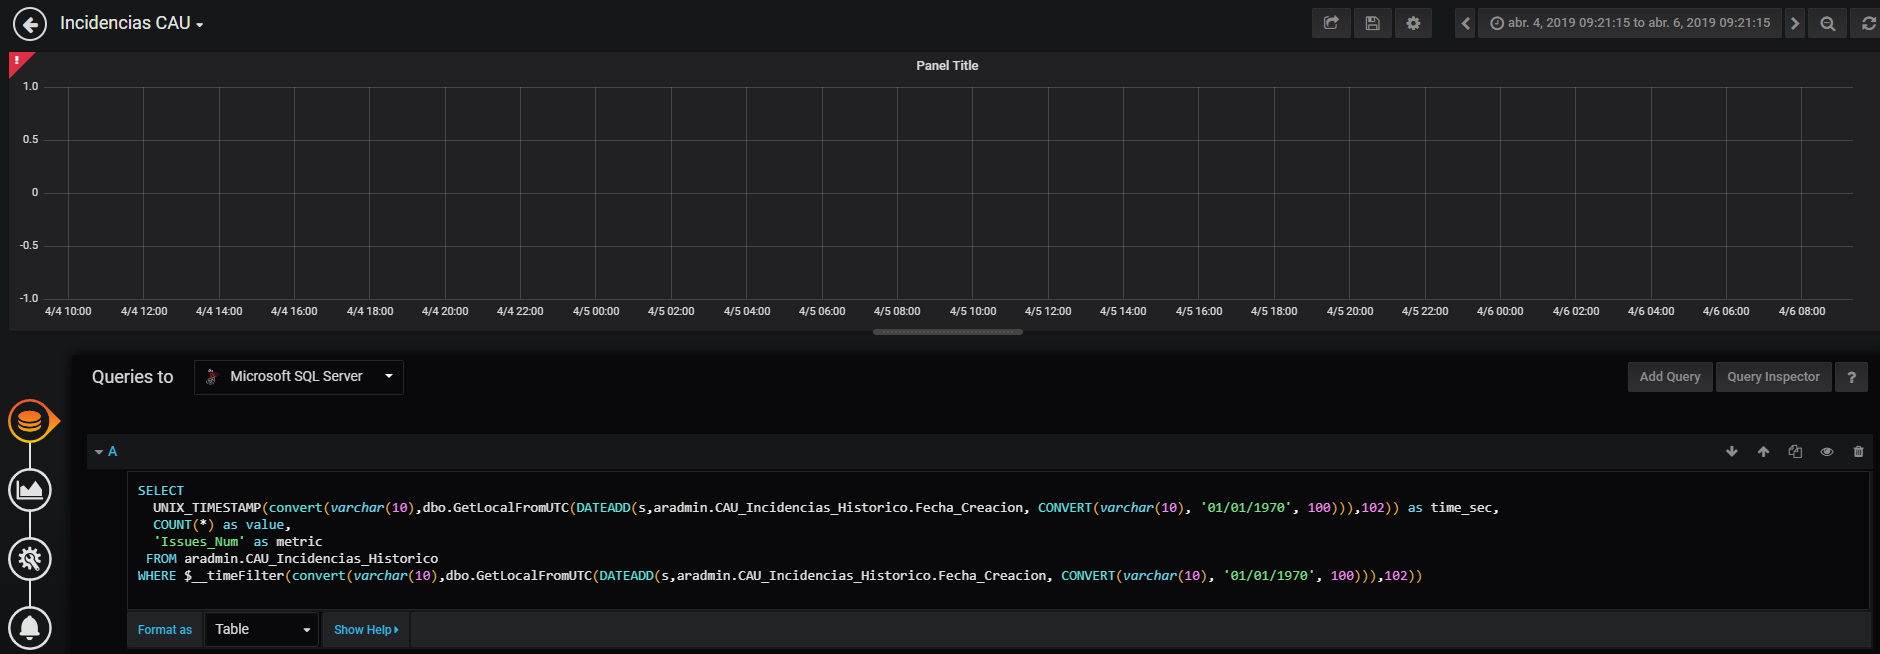The width and height of the screenshot is (1880, 654).
Task: Open the Microsoft SQL Server datasource dropdown
Action: [x=298, y=377]
